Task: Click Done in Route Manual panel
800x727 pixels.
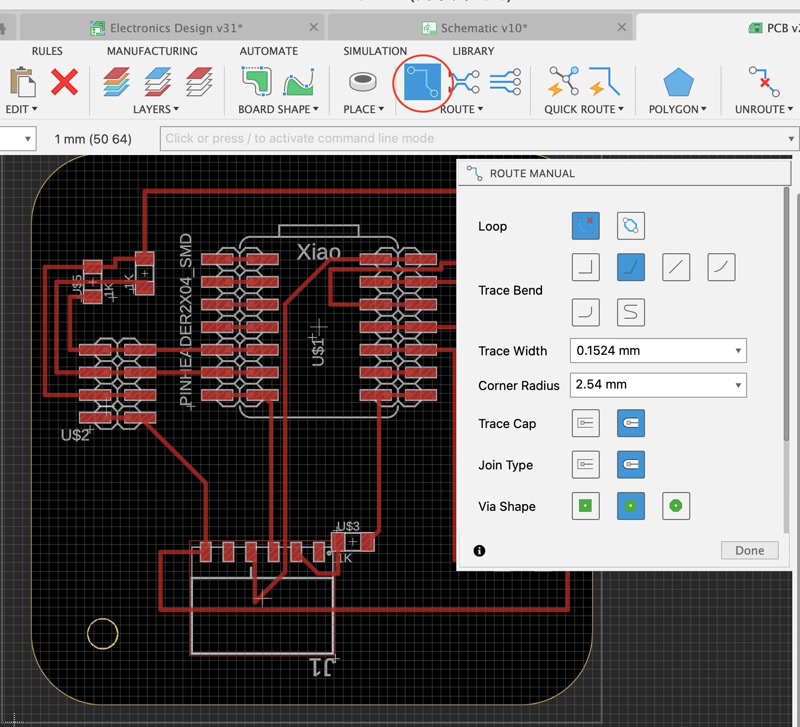Action: [749, 550]
